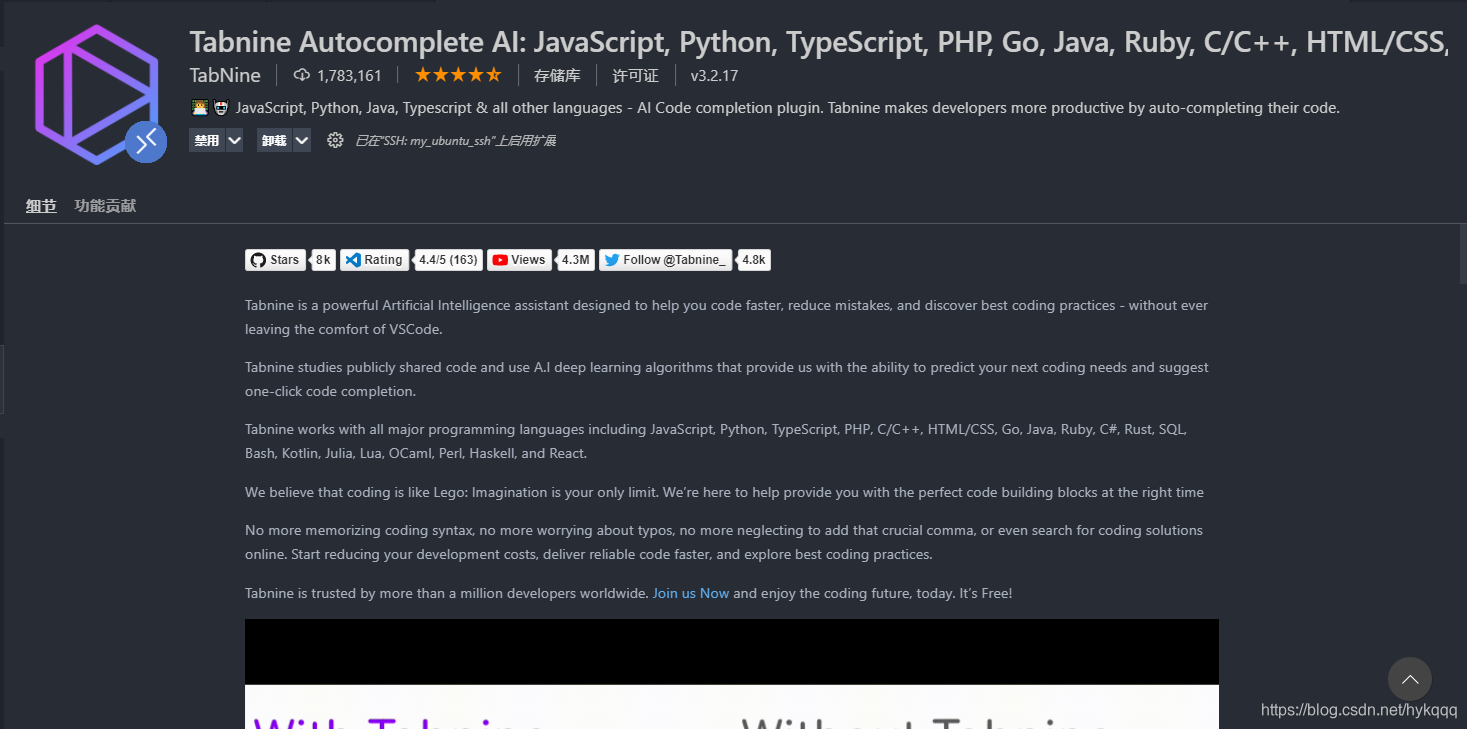Click the Twitter Follow @Tabnine_ badge
This screenshot has height=729, width=1467.
point(665,260)
